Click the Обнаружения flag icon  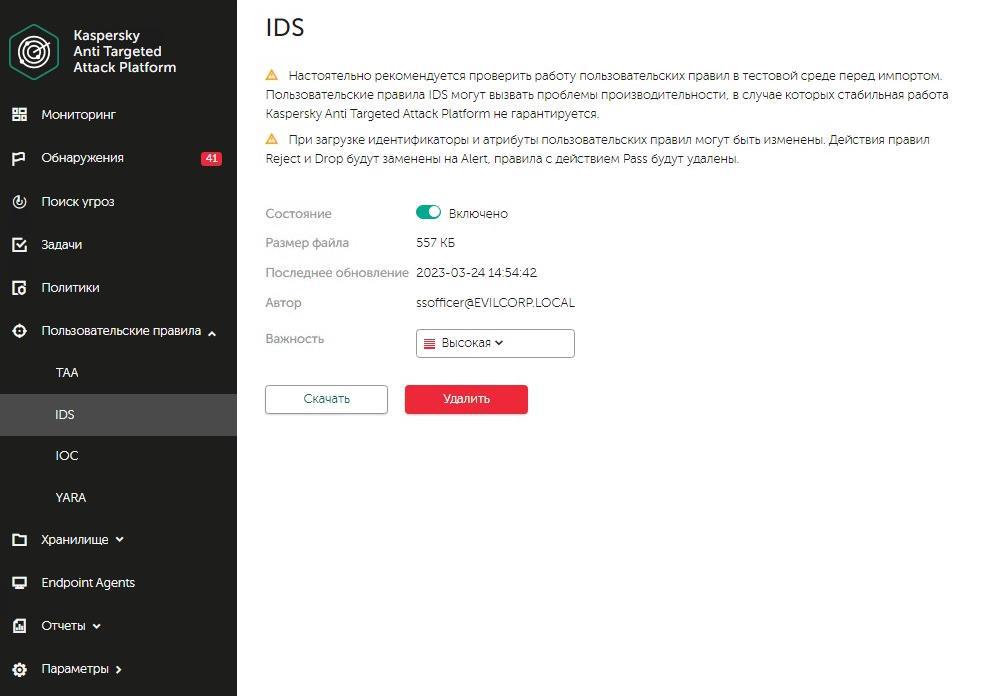pyautogui.click(x=19, y=158)
